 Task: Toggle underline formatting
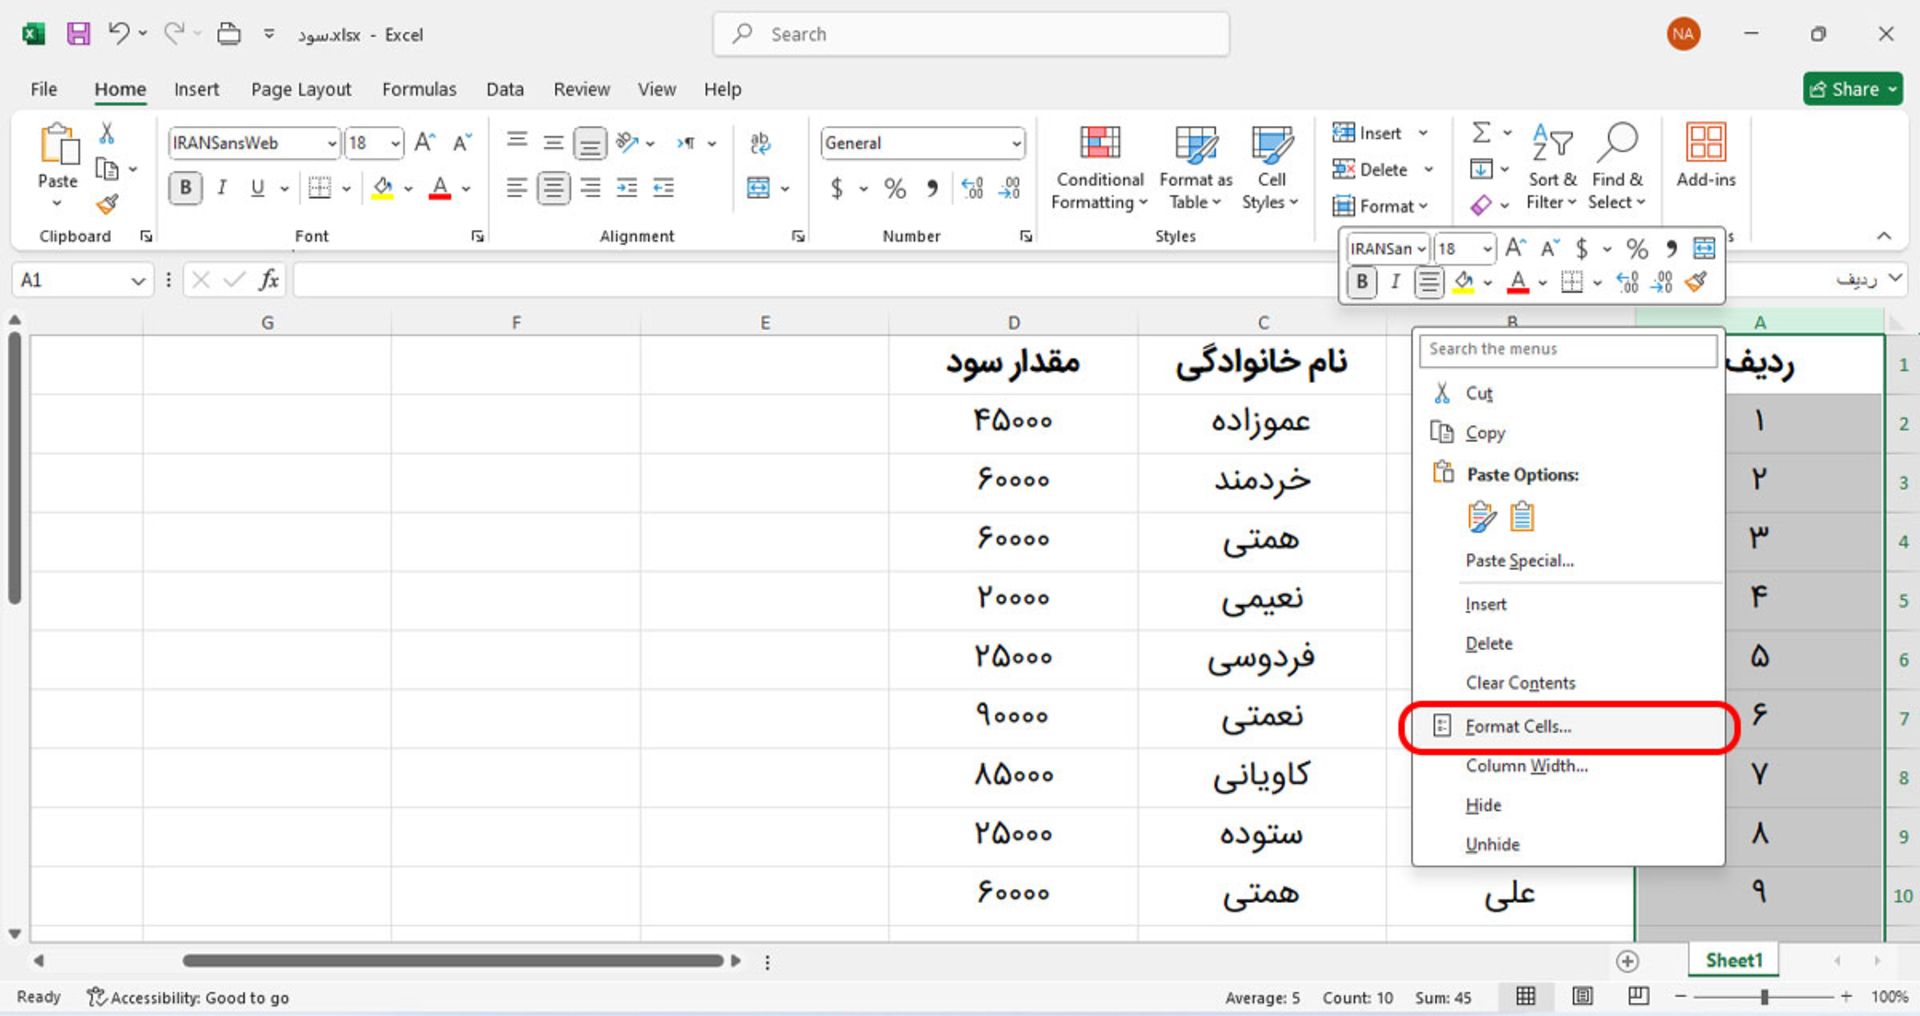[258, 187]
